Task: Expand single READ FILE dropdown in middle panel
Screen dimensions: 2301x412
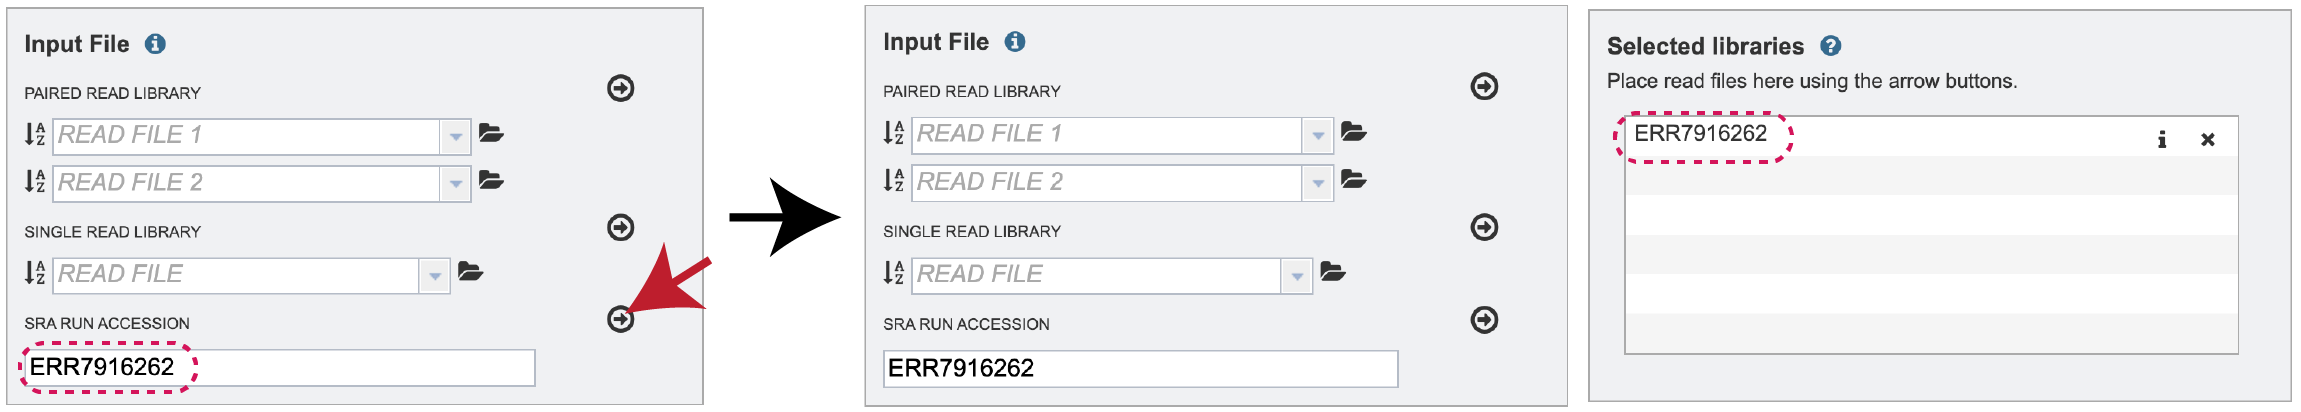Action: point(1297,276)
